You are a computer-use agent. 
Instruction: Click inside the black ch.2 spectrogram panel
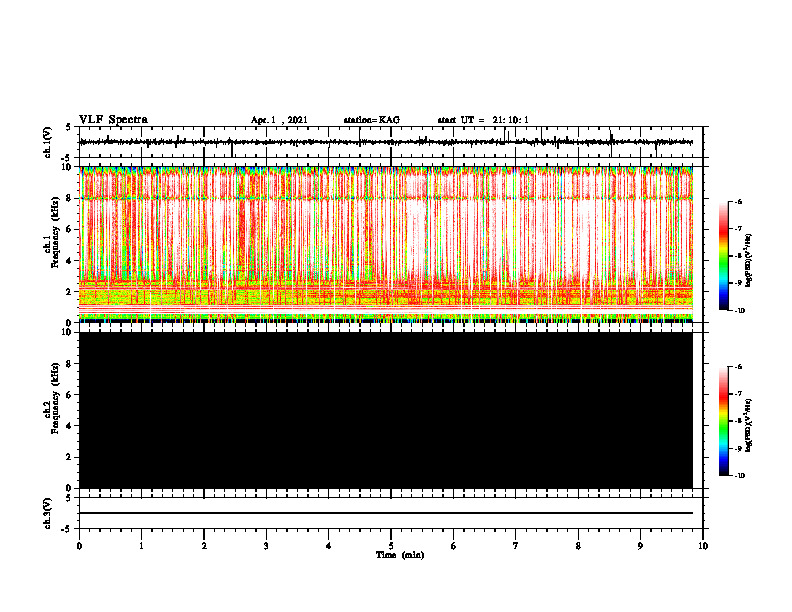click(386, 410)
